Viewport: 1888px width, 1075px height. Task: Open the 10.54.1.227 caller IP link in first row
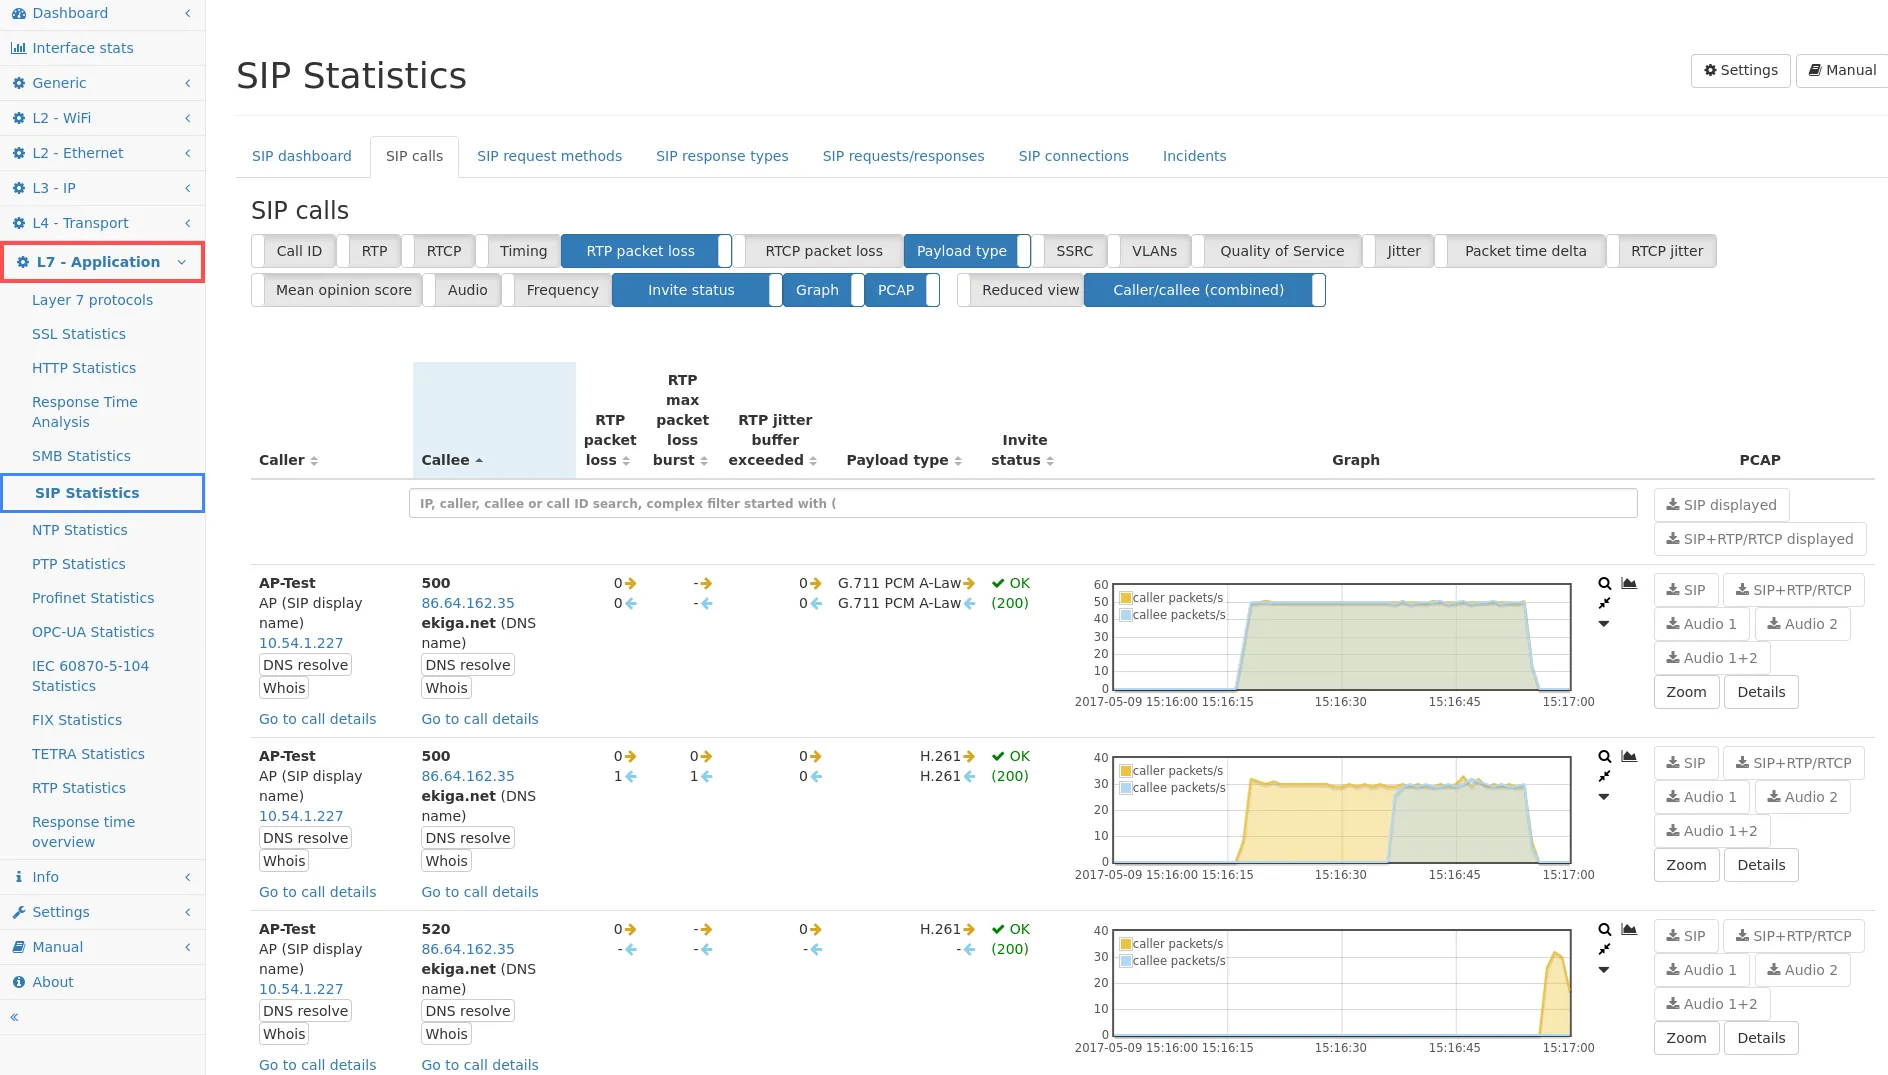pyautogui.click(x=301, y=643)
